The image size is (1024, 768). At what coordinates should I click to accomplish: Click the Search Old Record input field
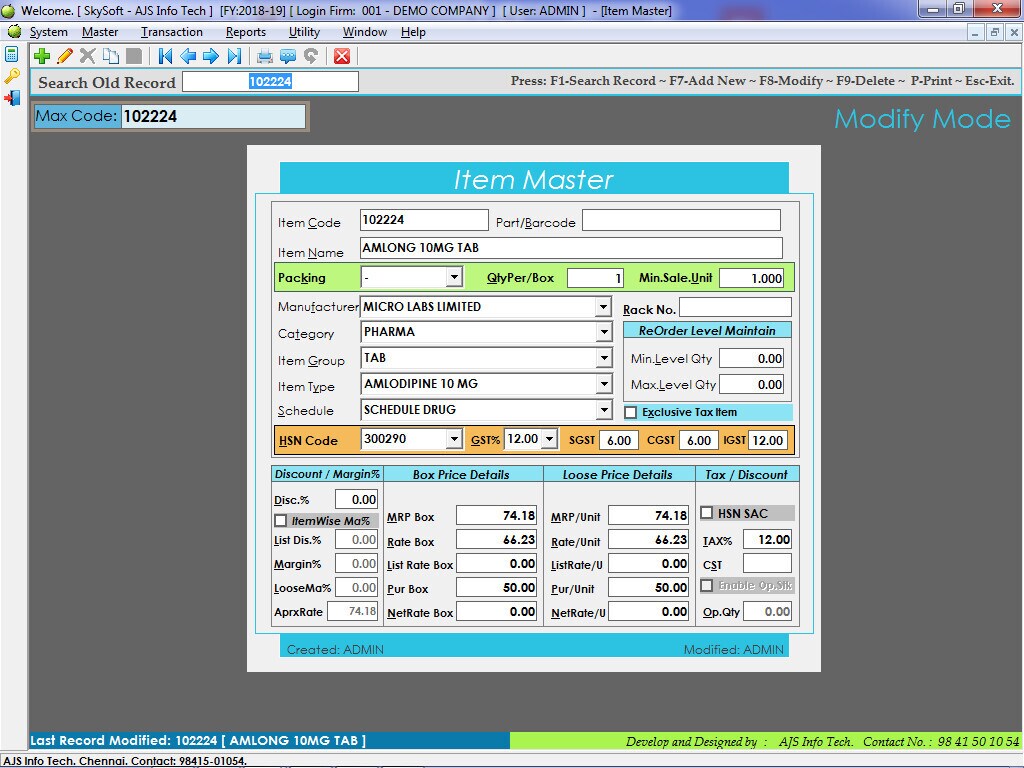coord(270,82)
